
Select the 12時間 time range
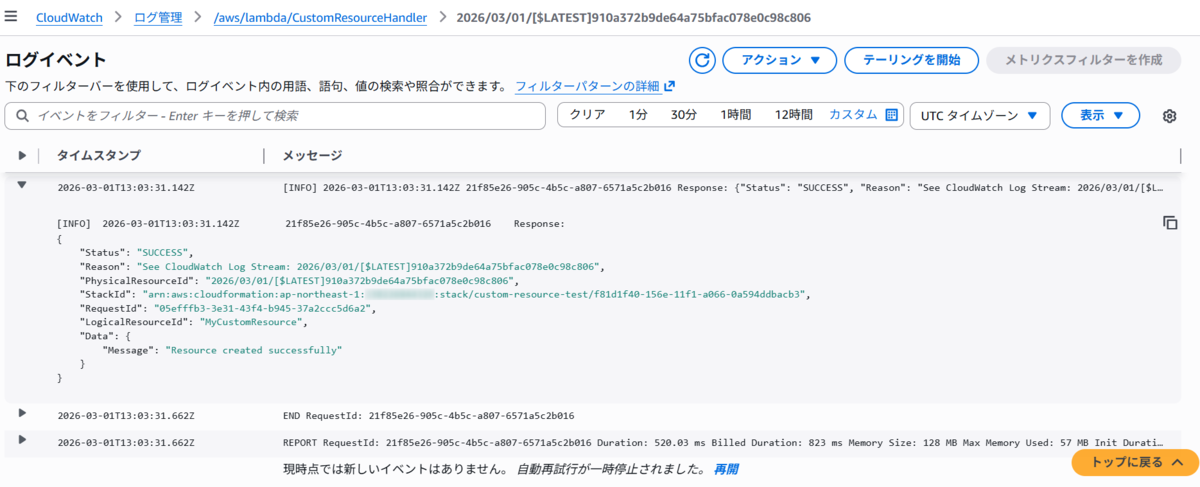click(x=793, y=115)
